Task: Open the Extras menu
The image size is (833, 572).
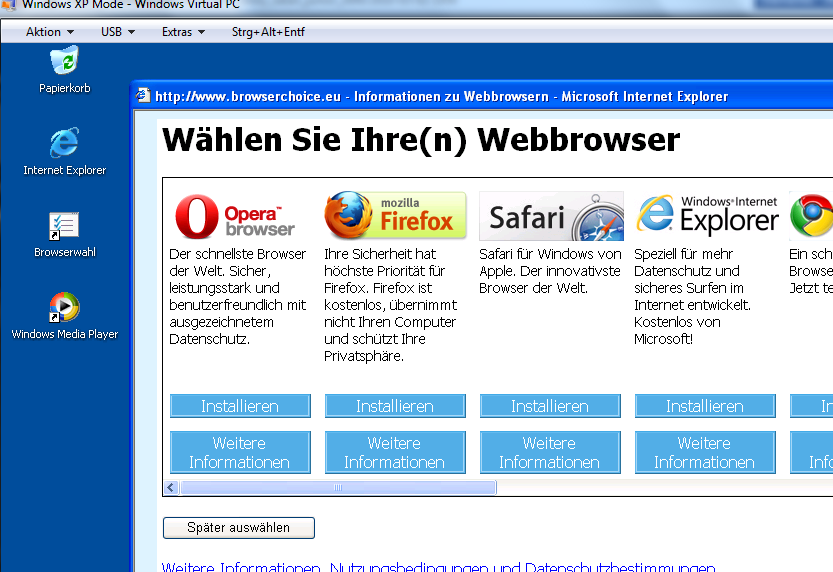Action: pos(183,32)
